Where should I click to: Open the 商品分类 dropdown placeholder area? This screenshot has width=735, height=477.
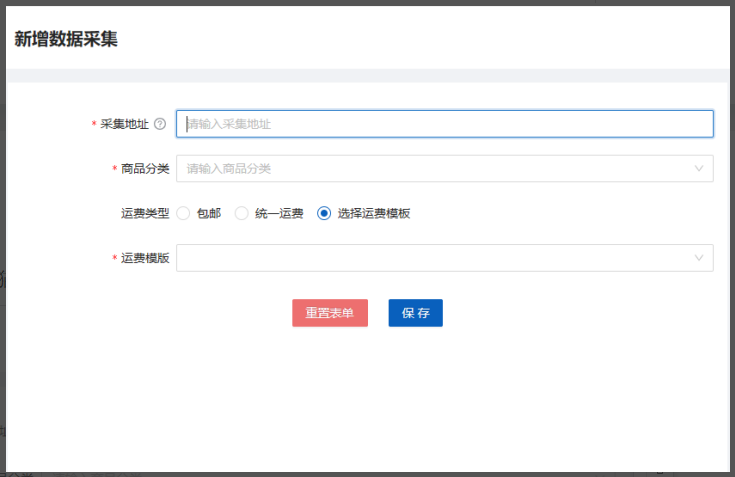pyautogui.click(x=430, y=169)
